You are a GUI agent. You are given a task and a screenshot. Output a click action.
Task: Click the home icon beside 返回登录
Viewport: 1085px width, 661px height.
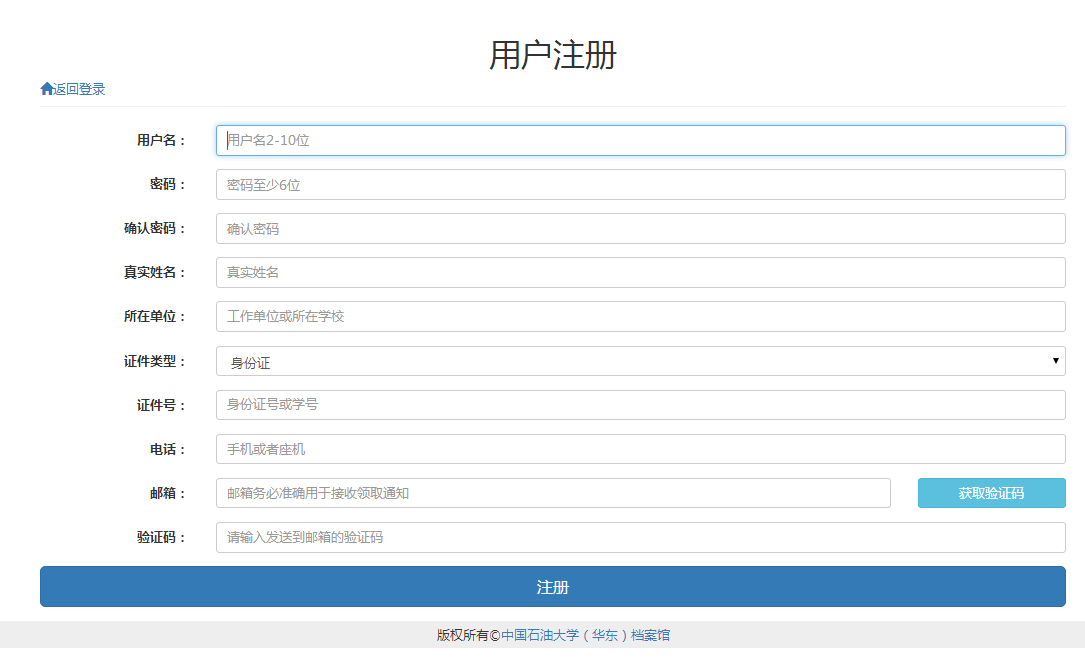coord(47,89)
